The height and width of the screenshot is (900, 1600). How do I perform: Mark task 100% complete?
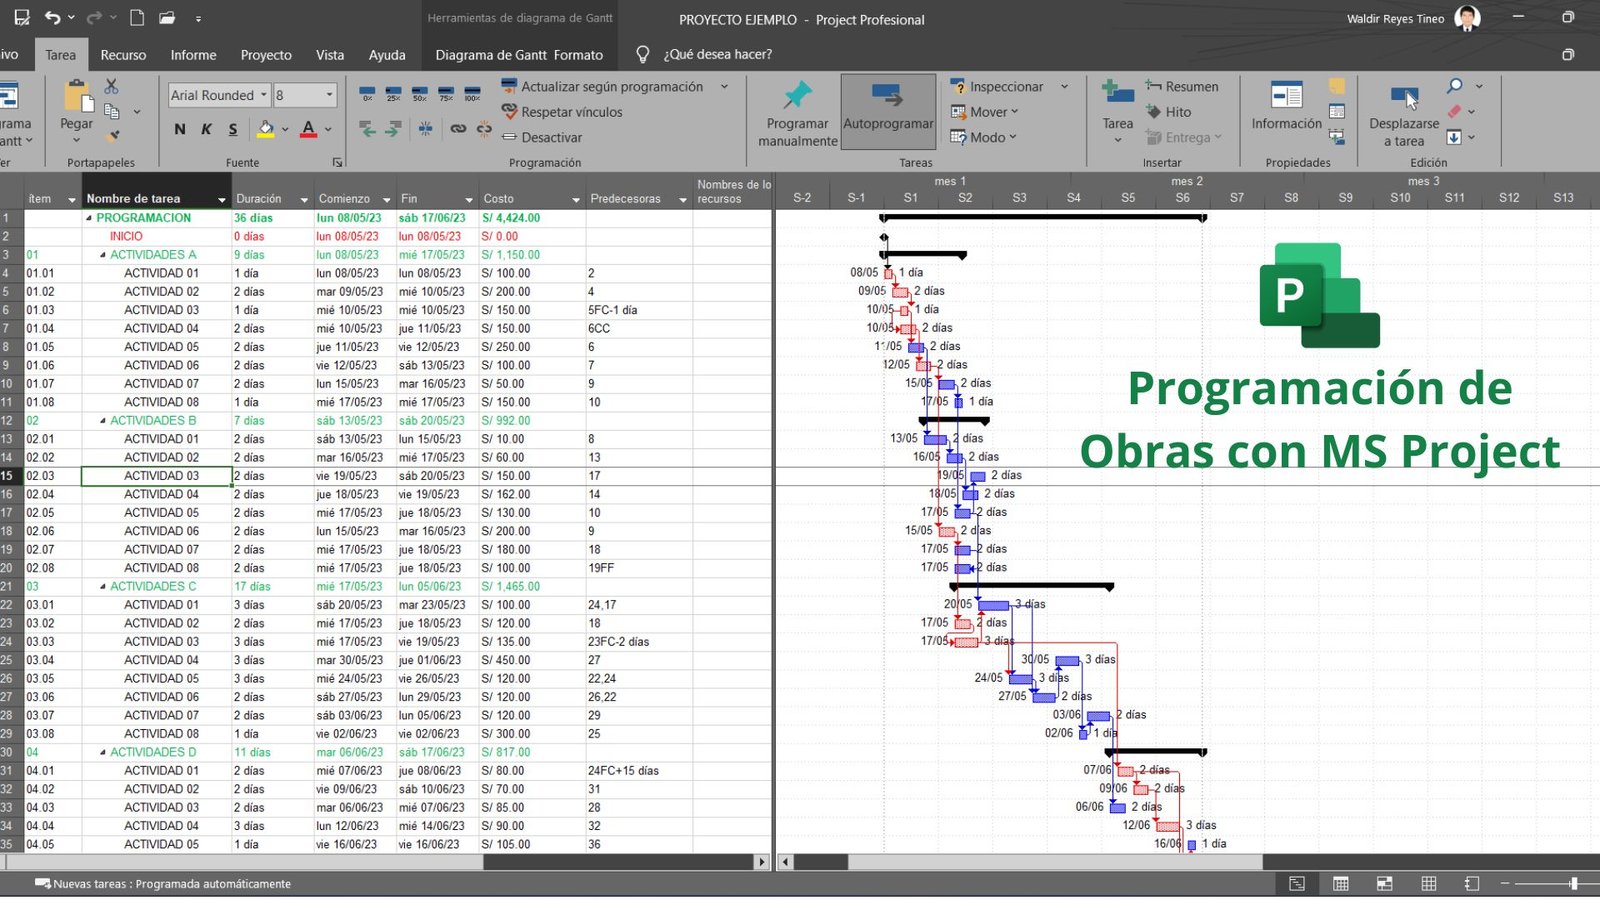pyautogui.click(x=472, y=93)
